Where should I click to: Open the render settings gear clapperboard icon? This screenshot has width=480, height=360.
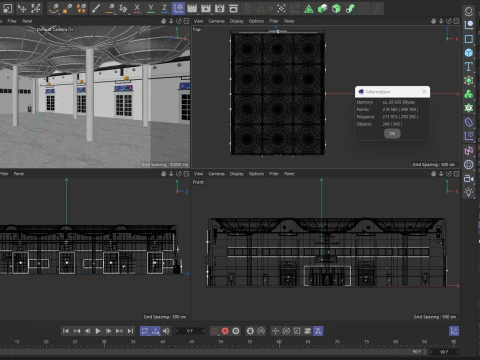tap(219, 8)
